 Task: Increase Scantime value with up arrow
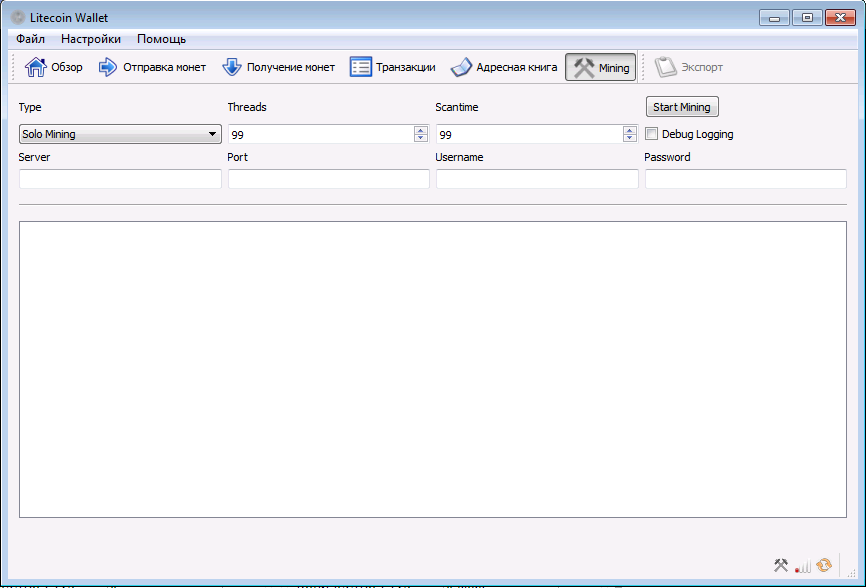click(x=630, y=130)
